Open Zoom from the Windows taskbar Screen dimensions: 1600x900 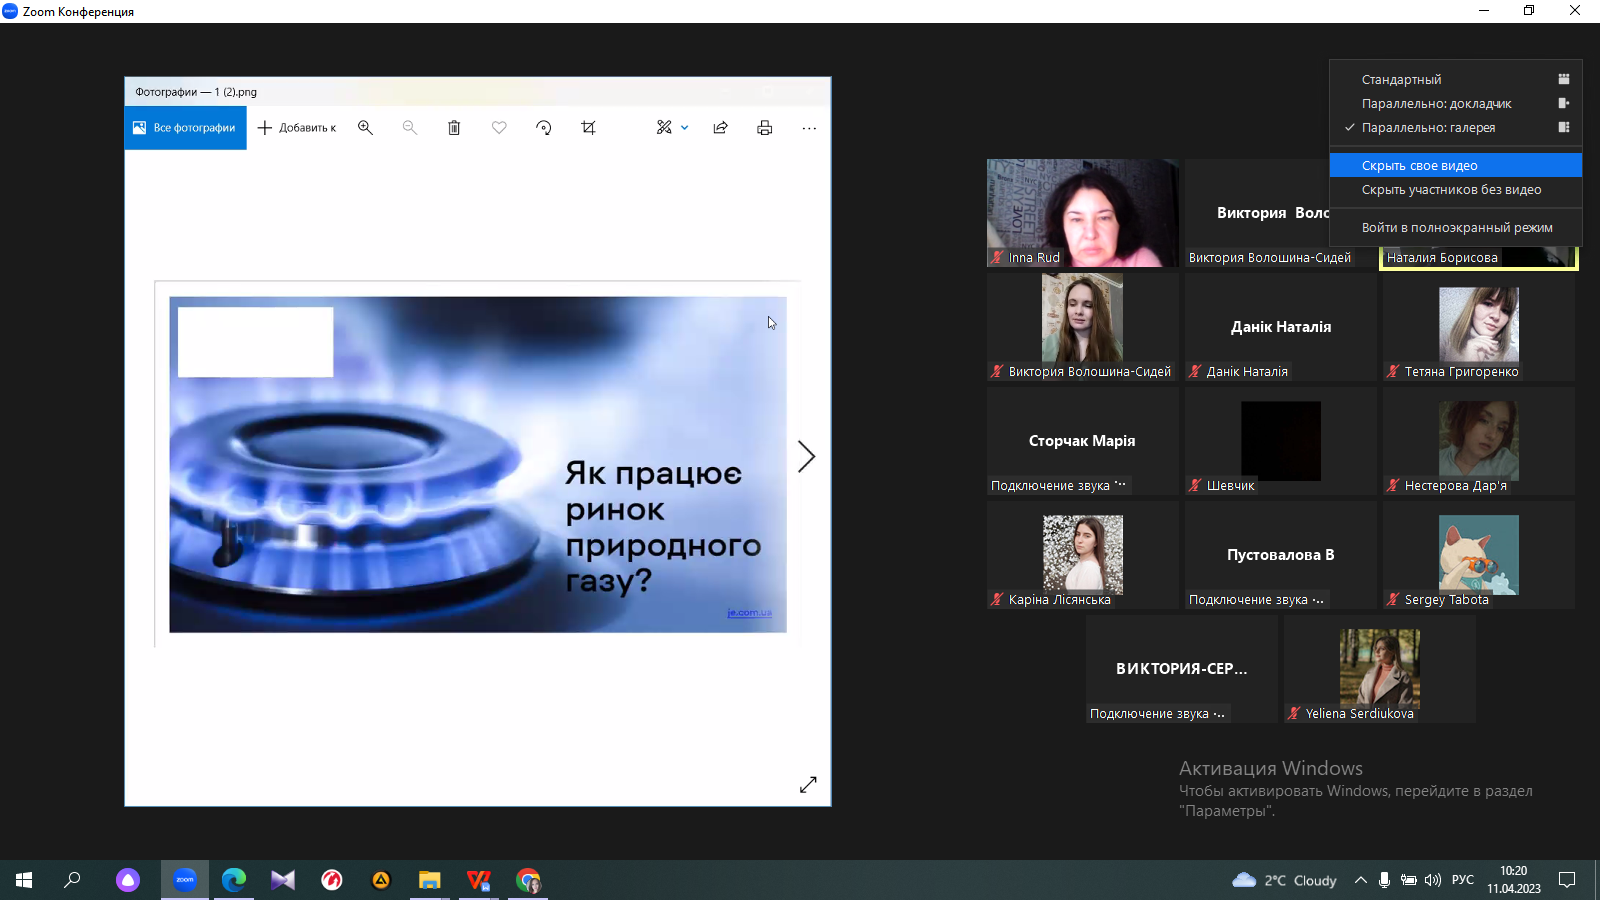(x=185, y=880)
